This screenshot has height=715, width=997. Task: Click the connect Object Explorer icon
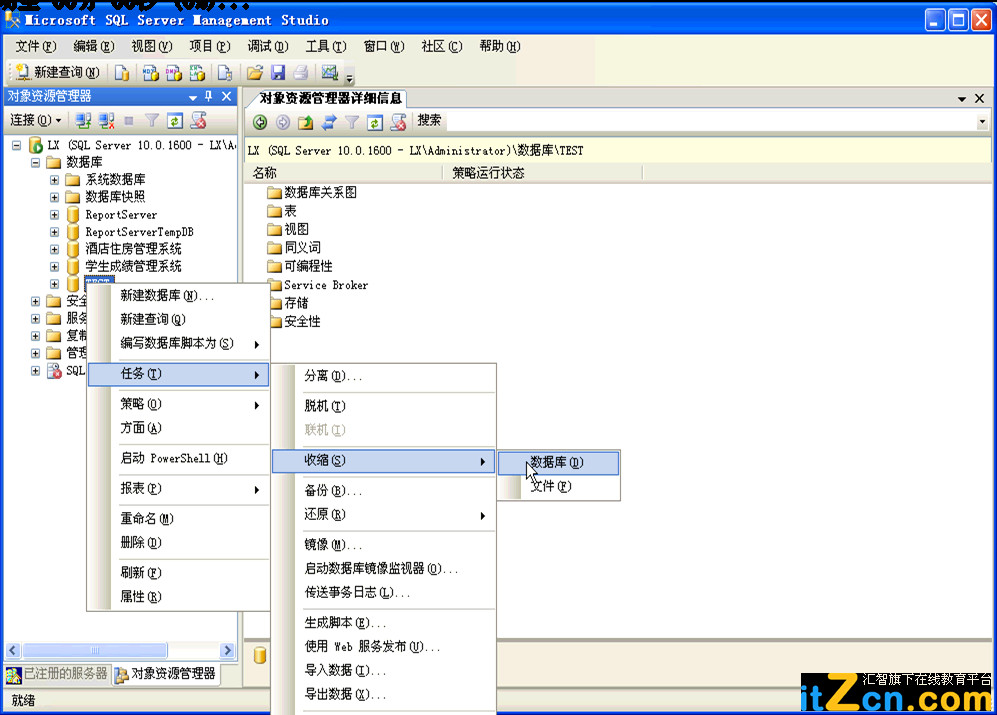pos(83,120)
